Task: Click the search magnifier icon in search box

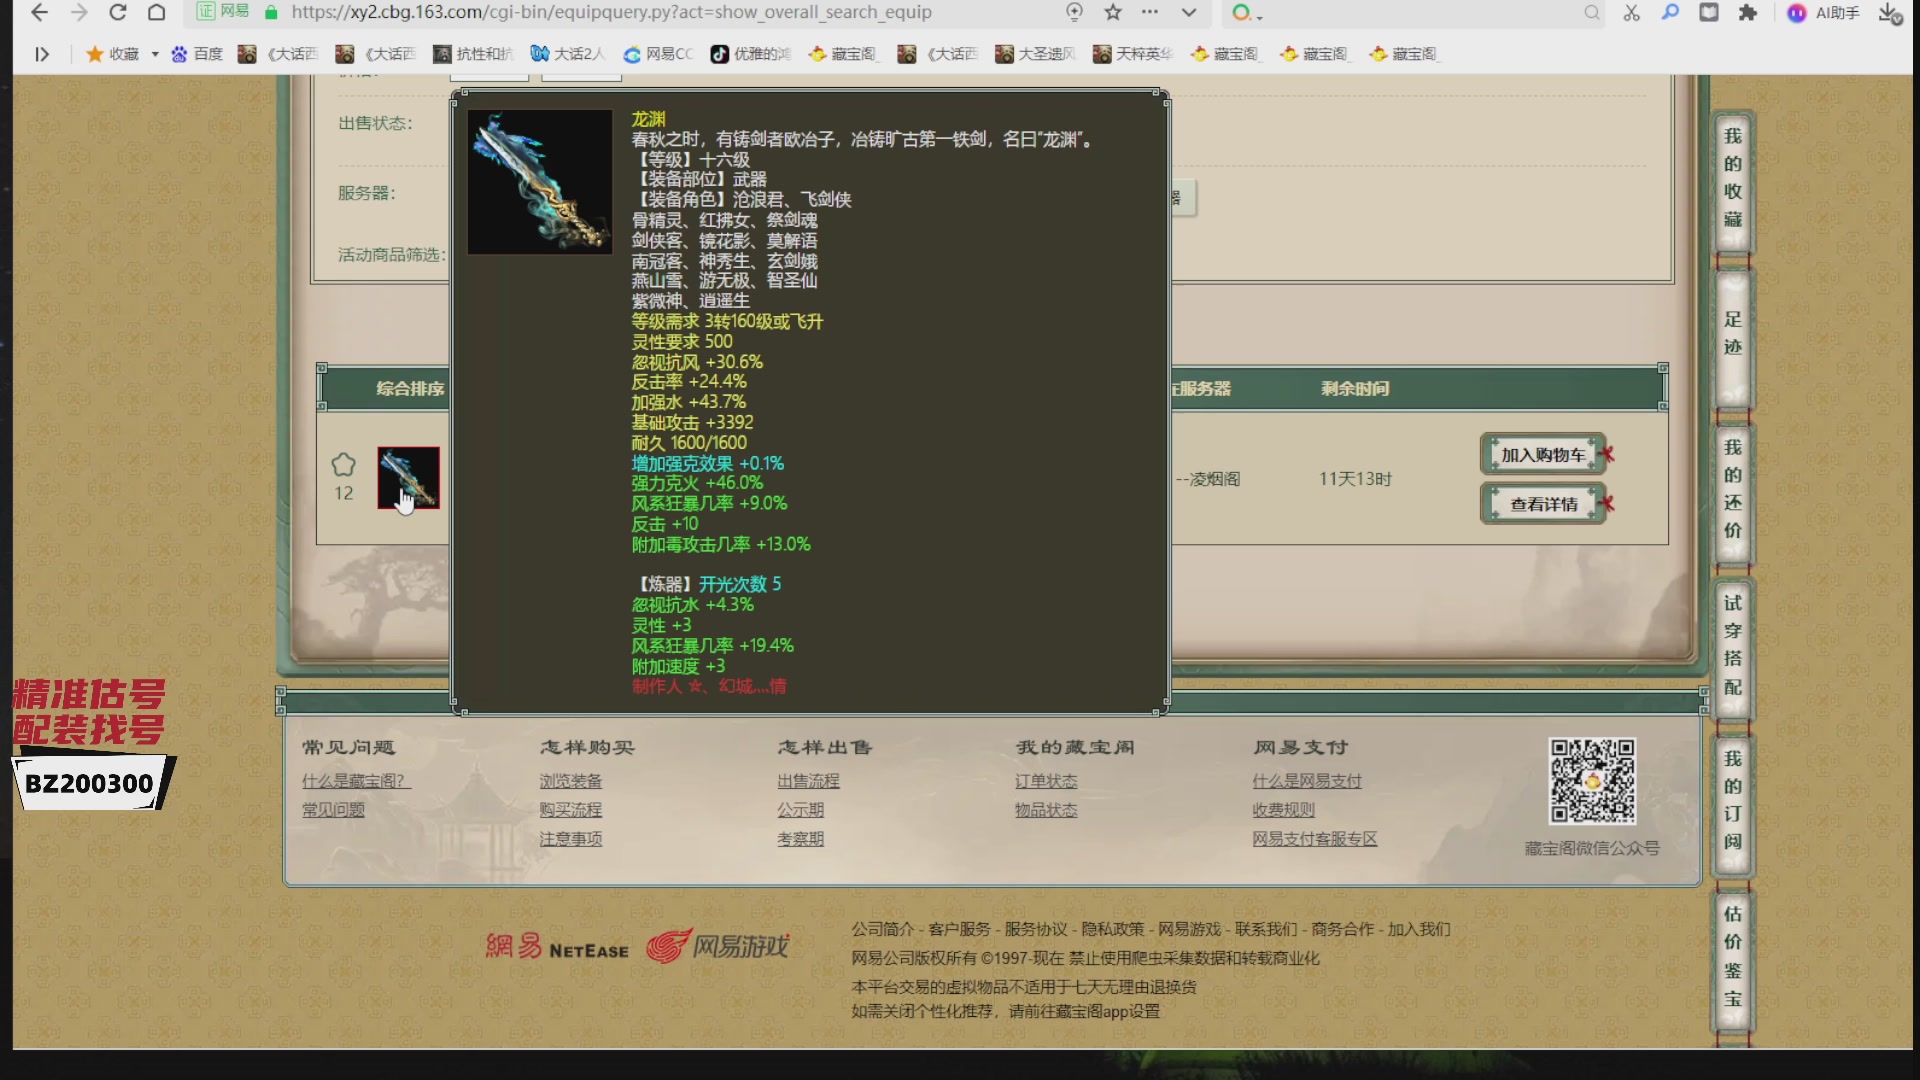Action: 1592,13
